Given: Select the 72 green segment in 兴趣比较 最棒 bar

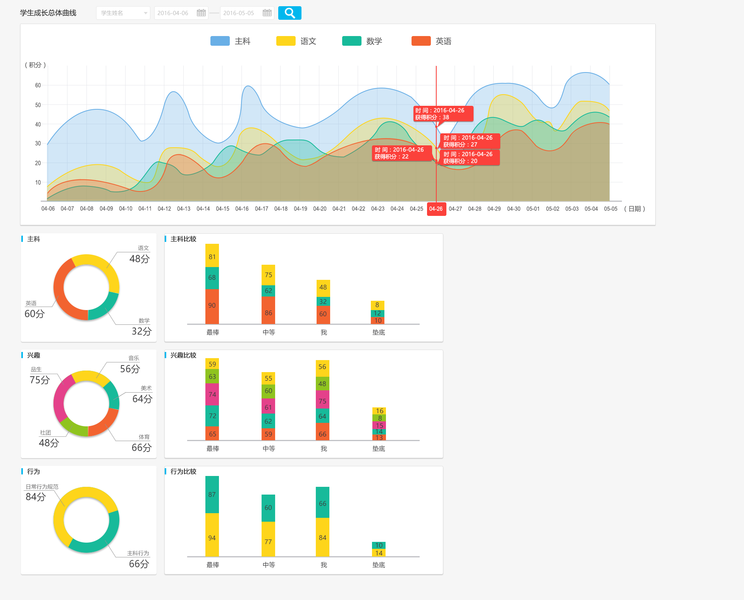Looking at the screenshot, I should click(212, 416).
